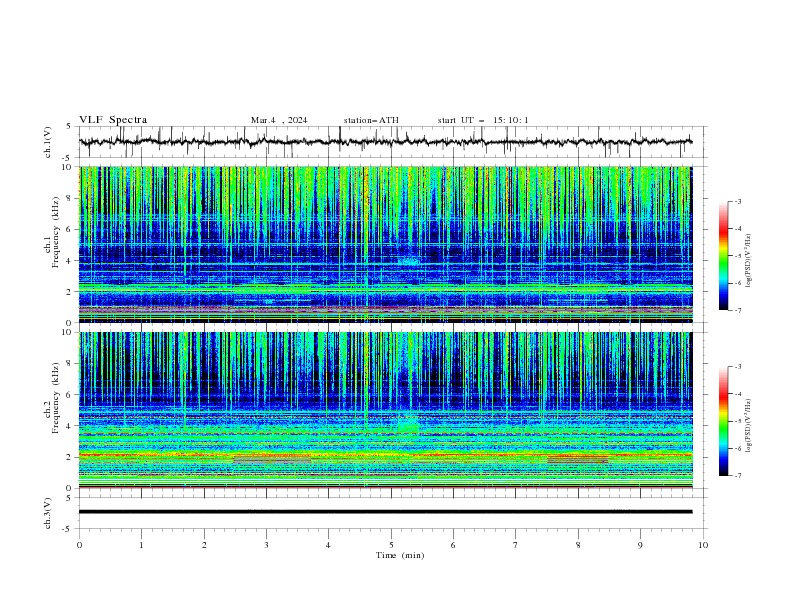This screenshot has height=612, width=792.
Task: Click the ch.3 flat black trace
Action: pos(385,512)
